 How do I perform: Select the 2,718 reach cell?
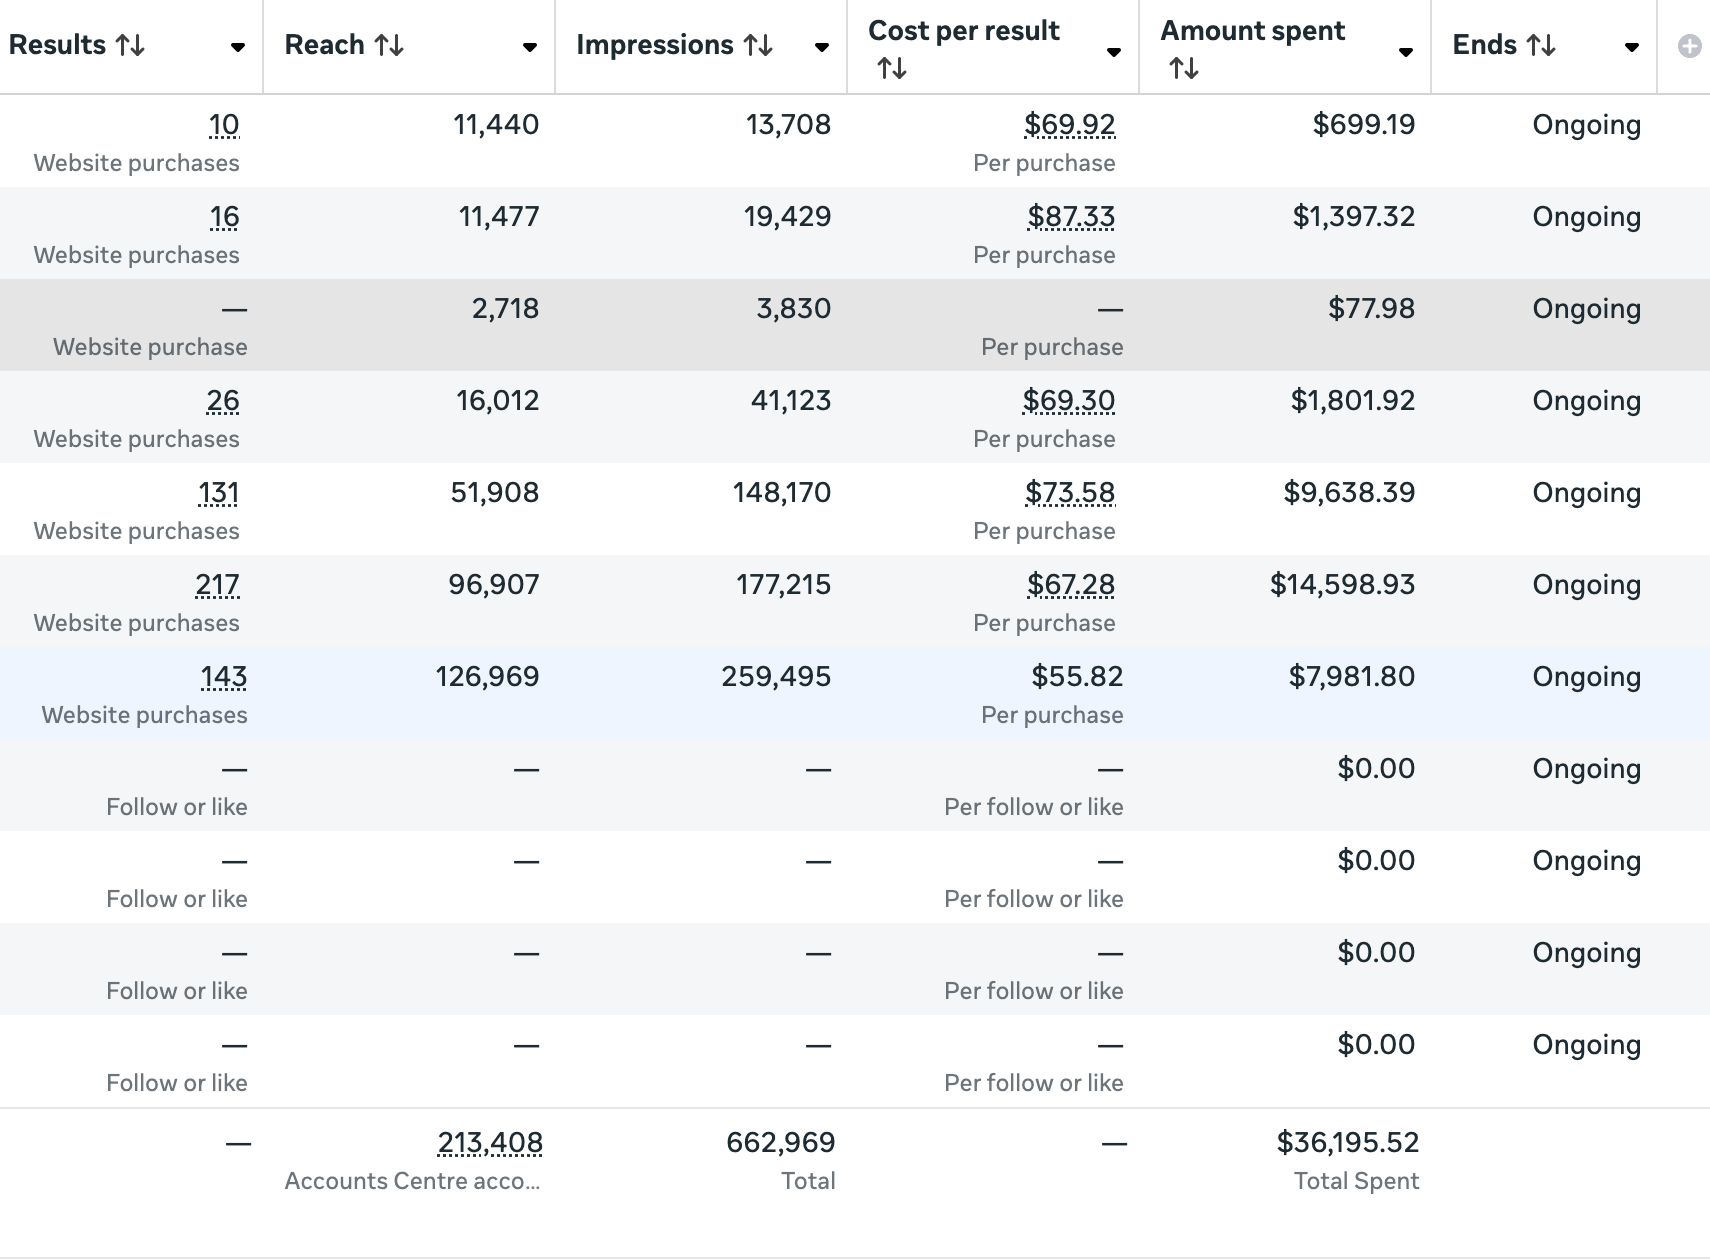(505, 309)
